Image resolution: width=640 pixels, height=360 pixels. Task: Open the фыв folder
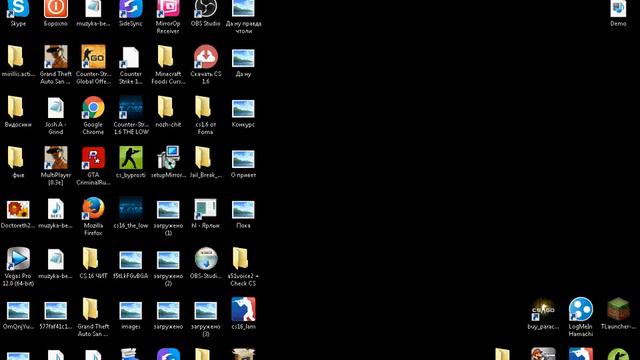(x=15, y=158)
